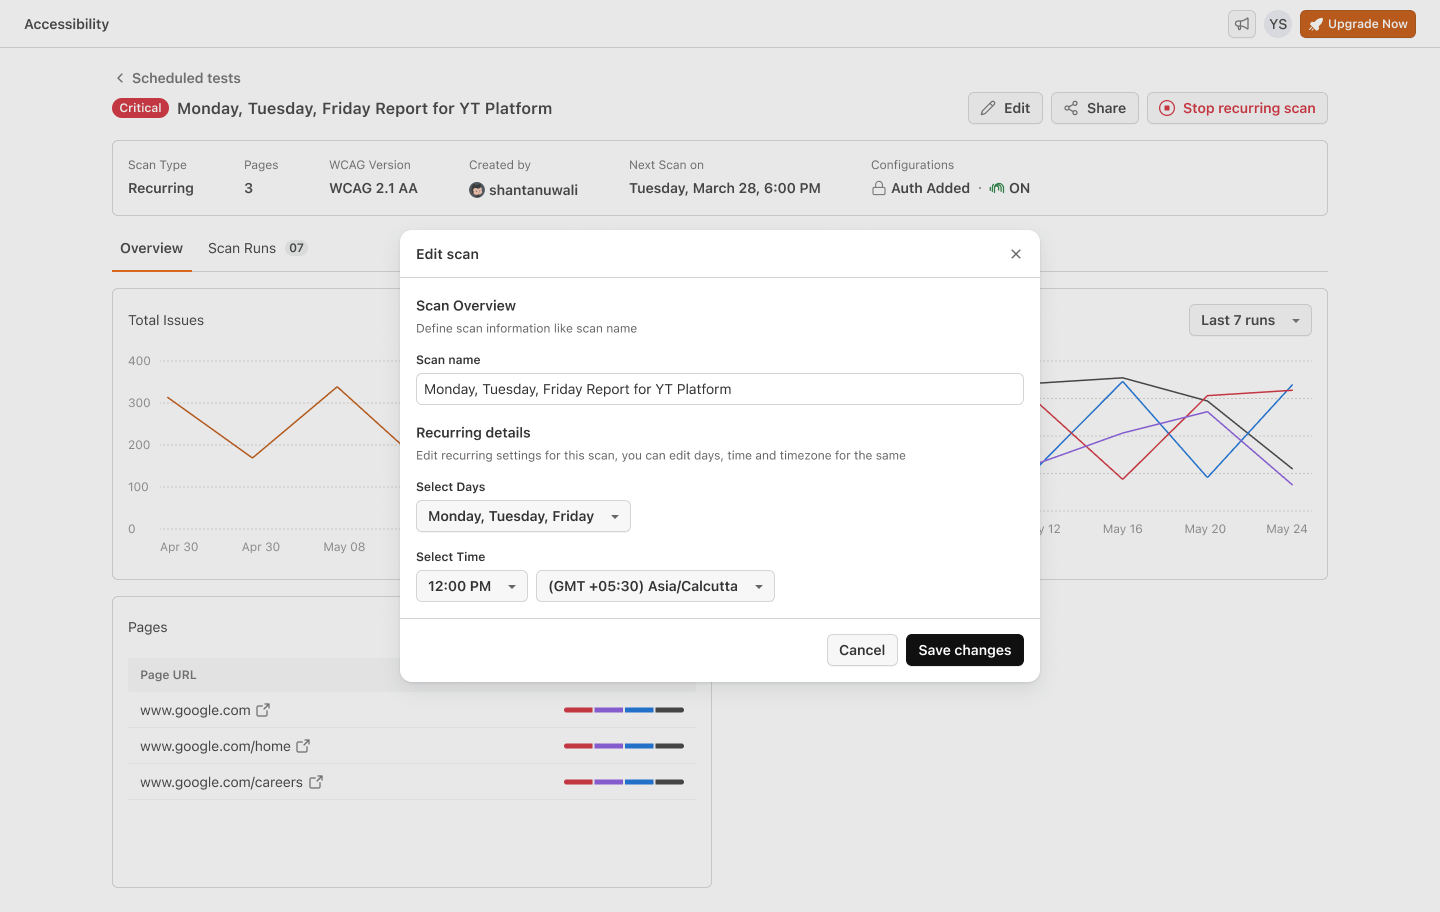This screenshot has height=912, width=1440.
Task: Open external link icon for www.google.com/home
Action: click(x=303, y=746)
